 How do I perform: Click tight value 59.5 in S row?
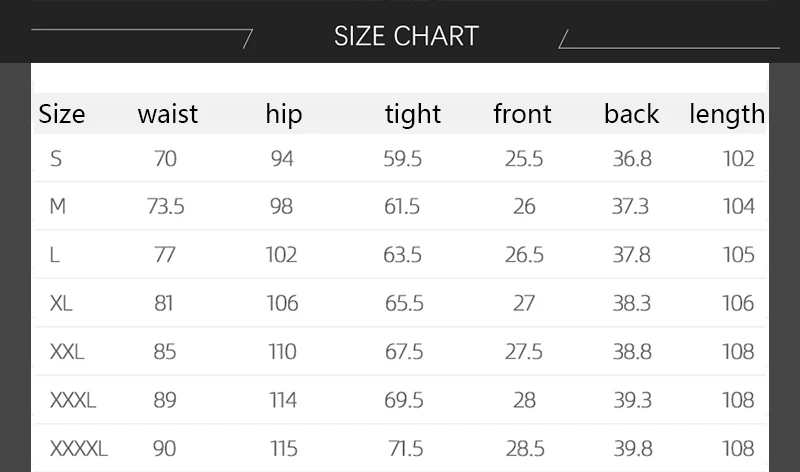pos(402,159)
